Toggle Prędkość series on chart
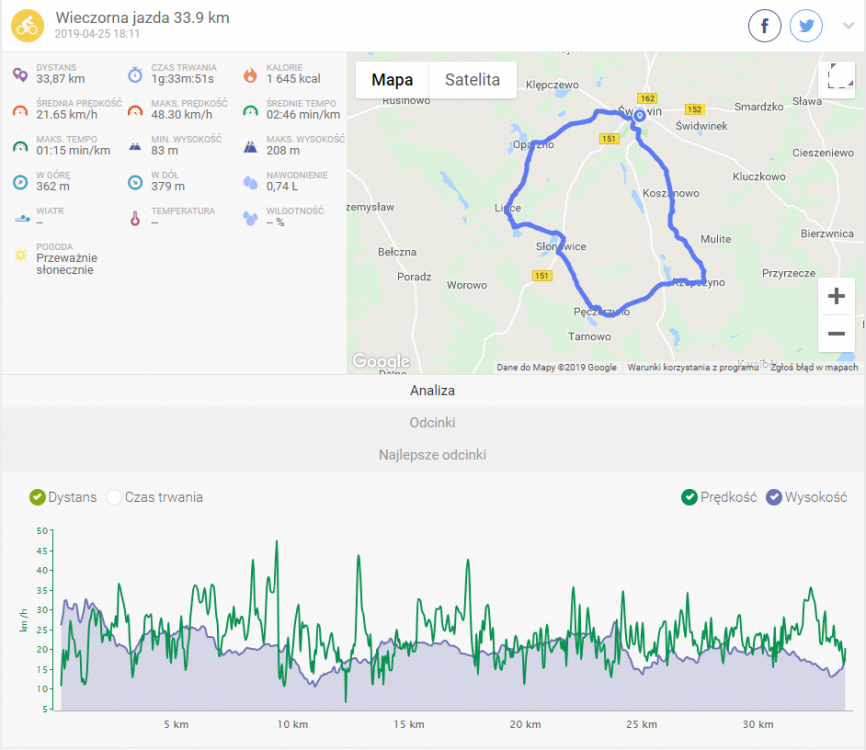This screenshot has height=750, width=866. pos(689,497)
